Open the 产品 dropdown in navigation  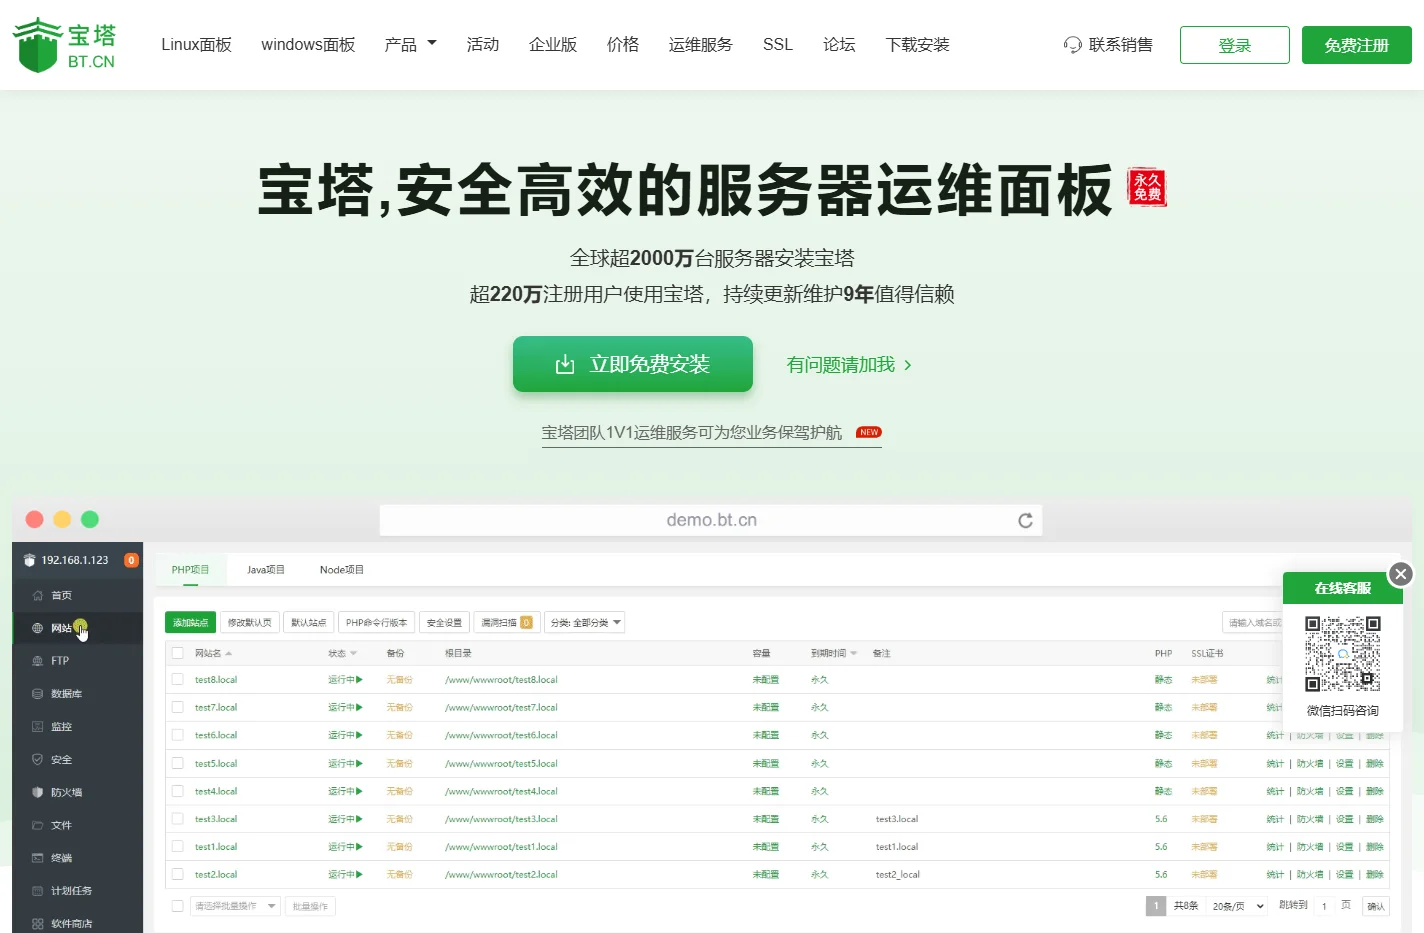point(411,44)
